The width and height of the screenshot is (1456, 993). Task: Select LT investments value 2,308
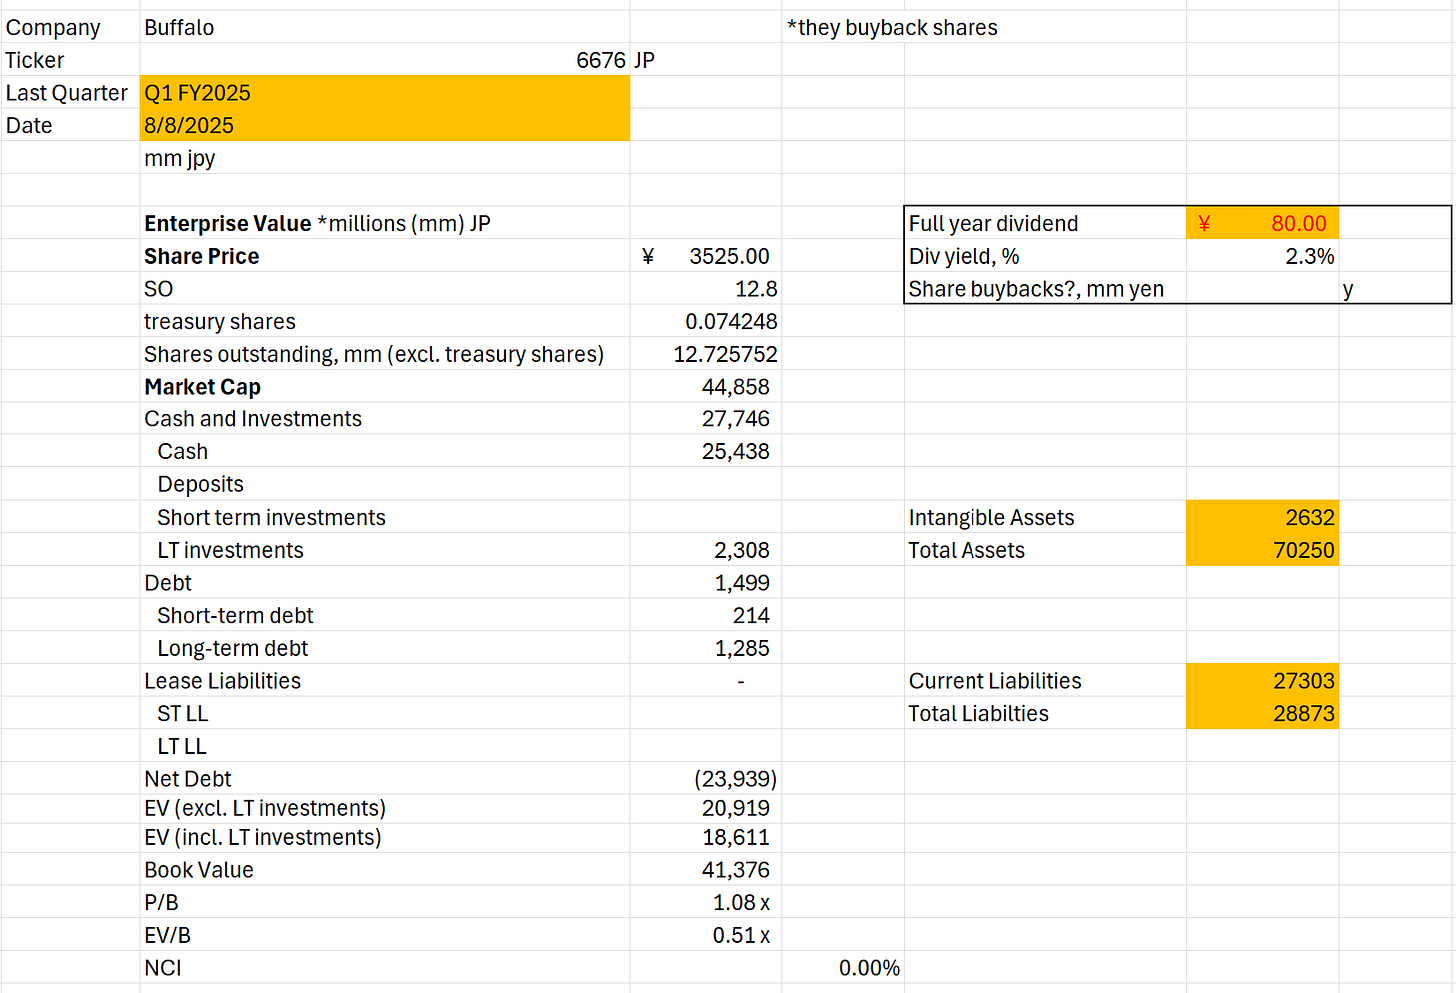(x=742, y=550)
